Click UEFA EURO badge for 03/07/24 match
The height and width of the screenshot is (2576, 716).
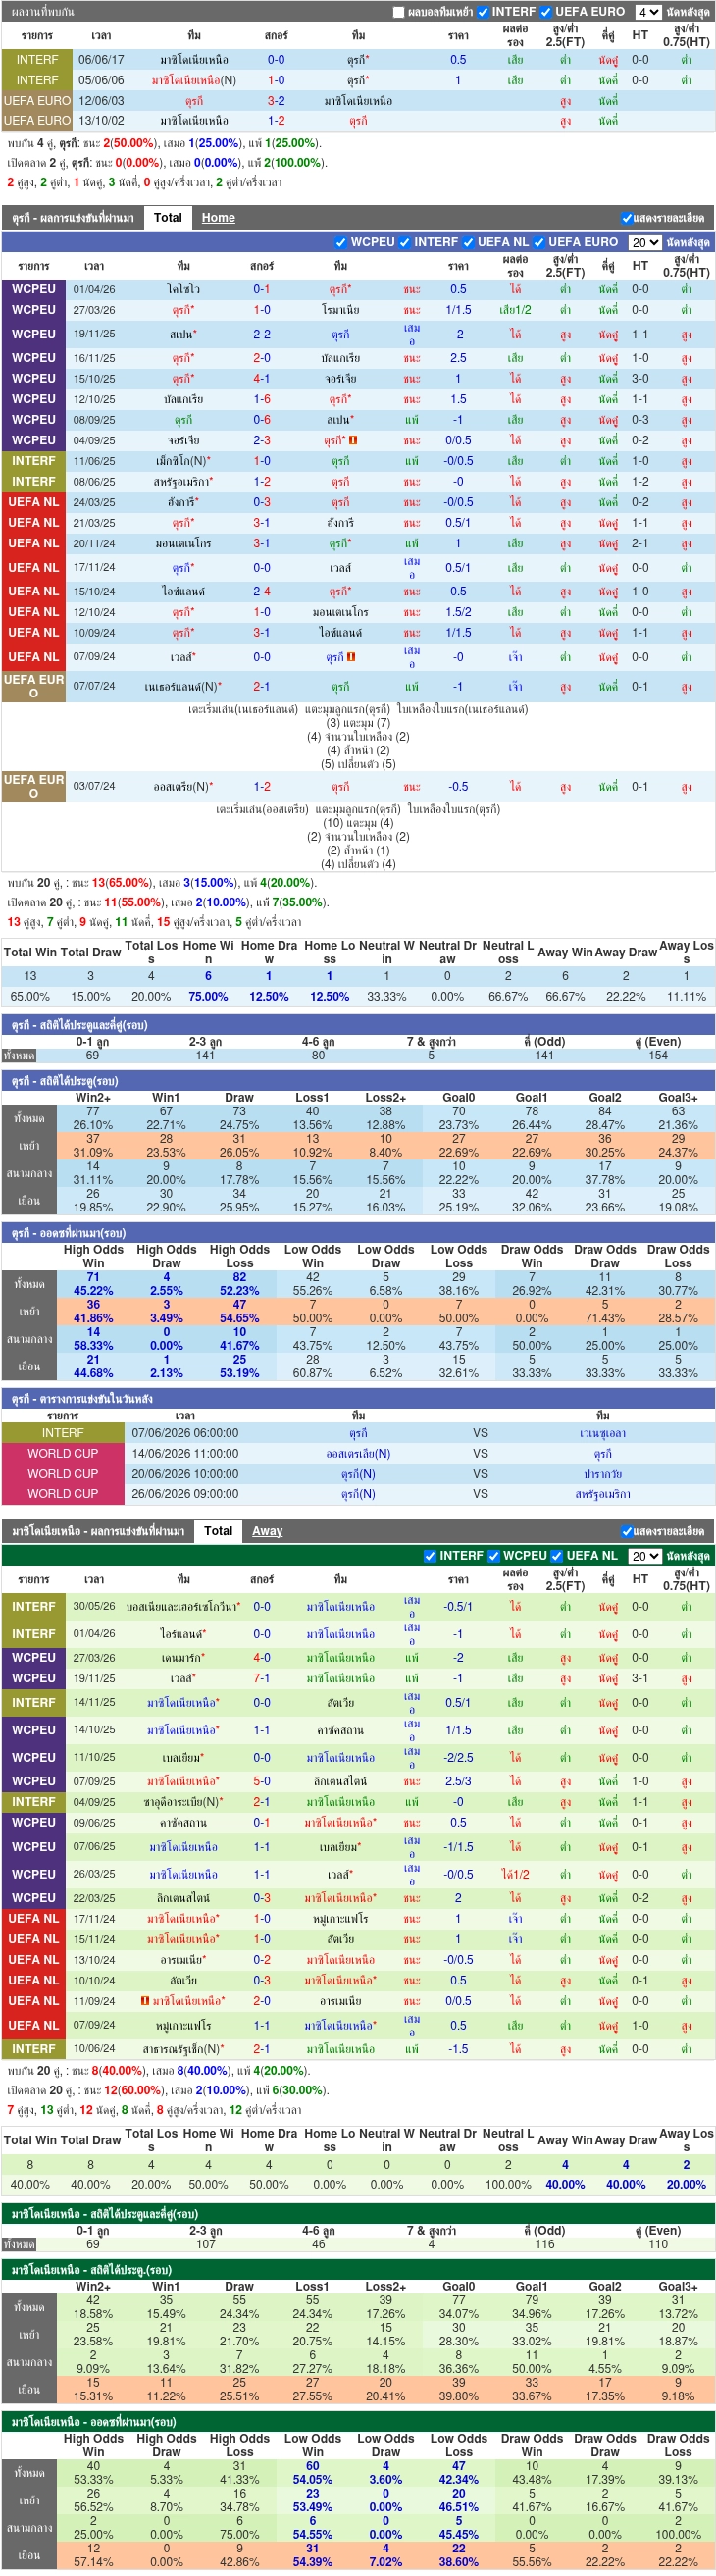pyautogui.click(x=34, y=786)
